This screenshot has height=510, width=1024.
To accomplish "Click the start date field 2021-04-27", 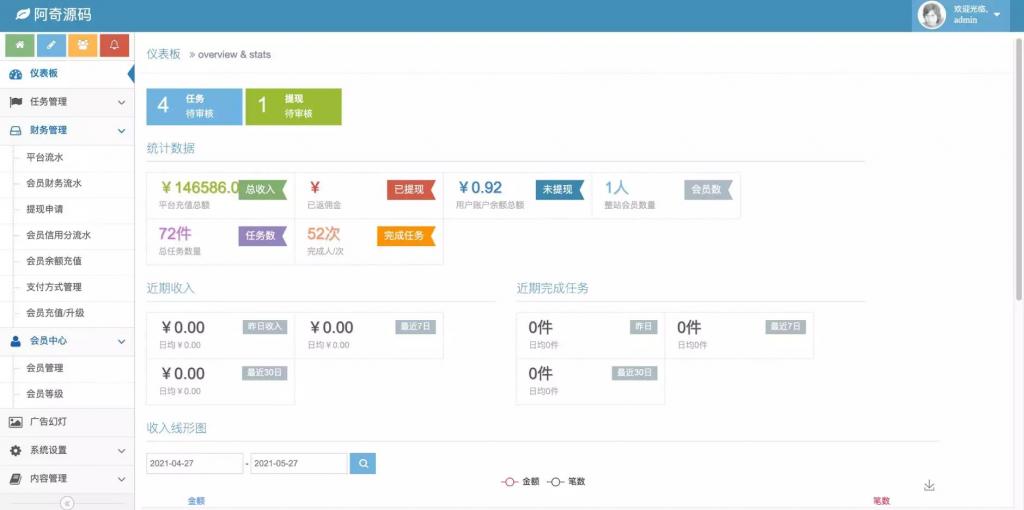I will [195, 464].
